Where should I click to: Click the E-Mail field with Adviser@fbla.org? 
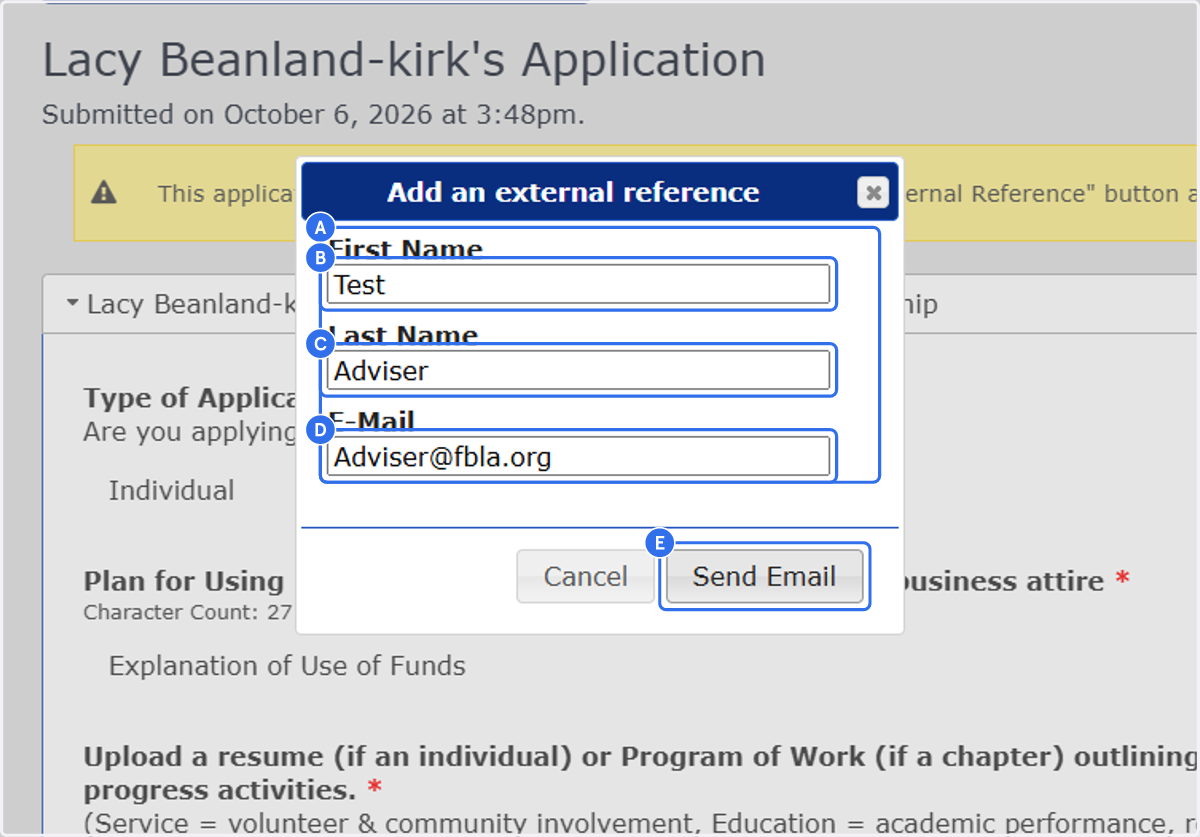(x=578, y=457)
